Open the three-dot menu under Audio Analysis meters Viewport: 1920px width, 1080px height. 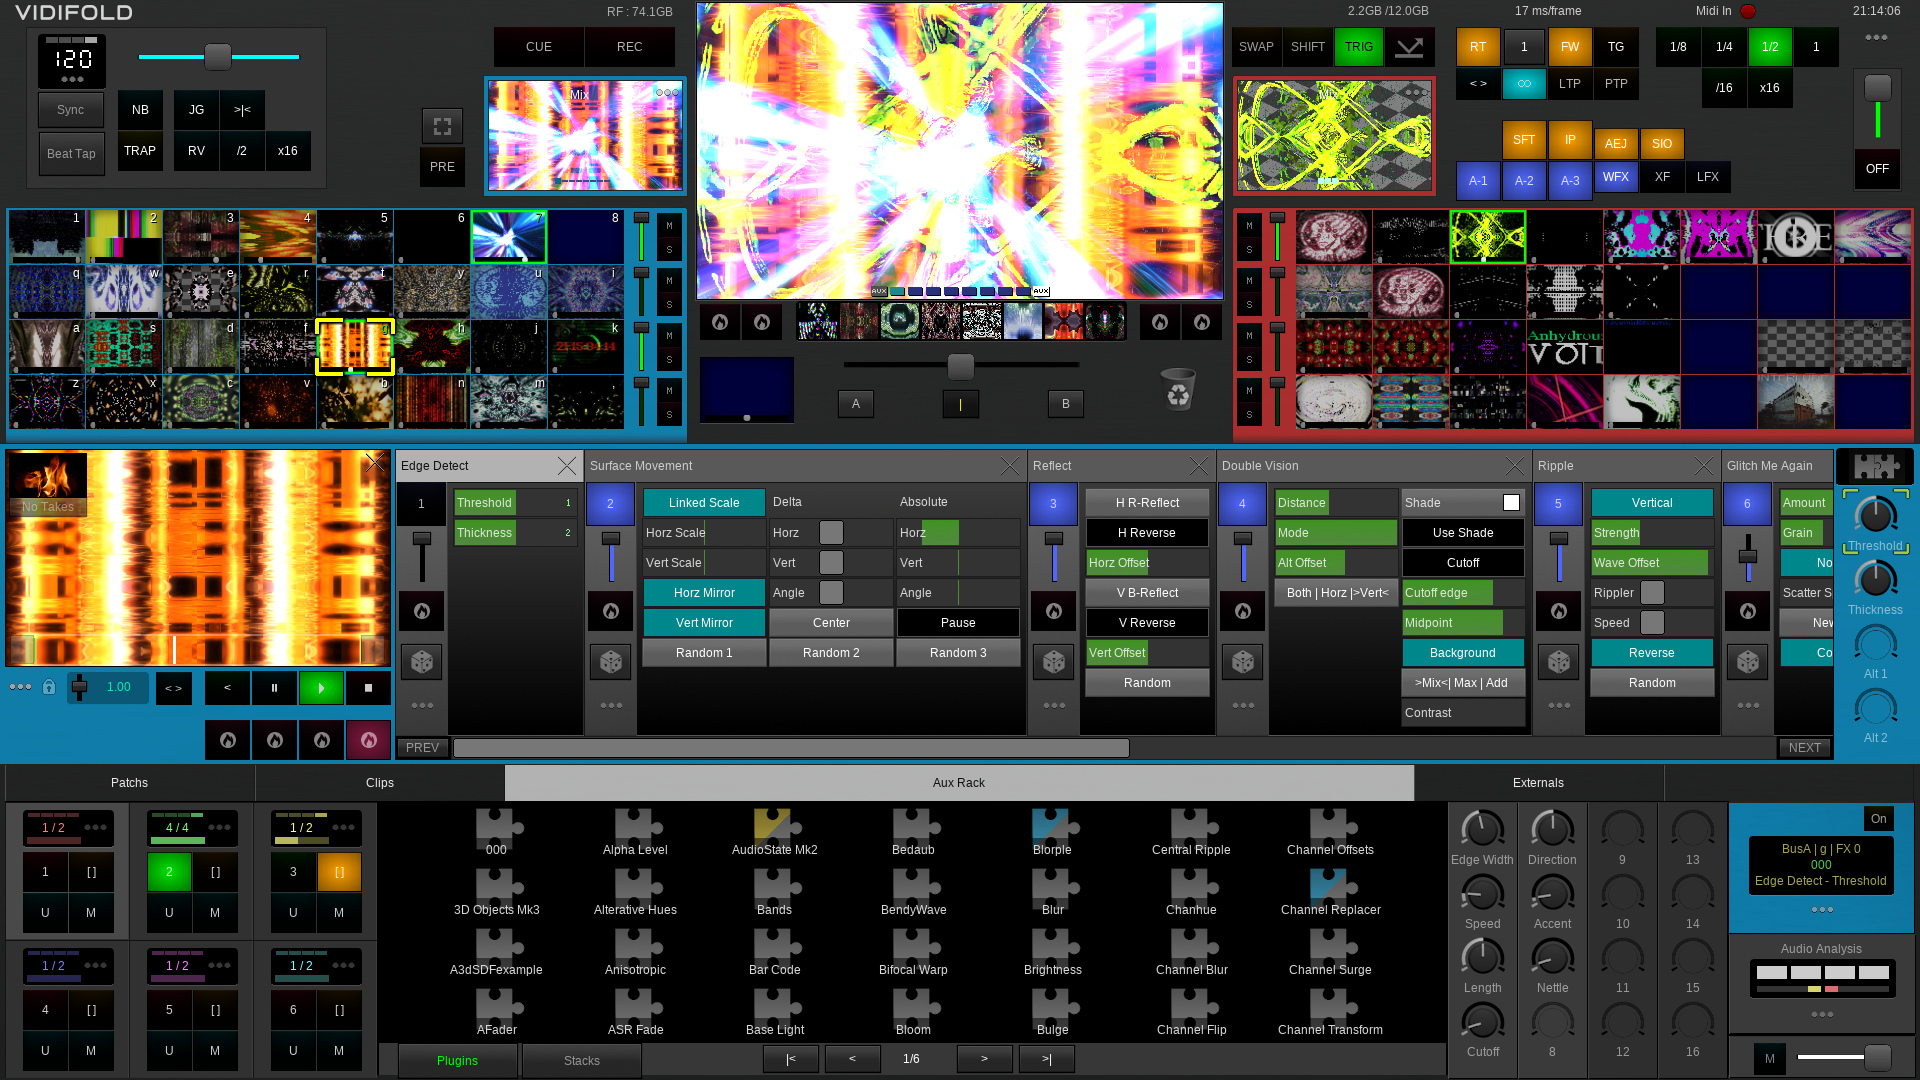click(1822, 1014)
